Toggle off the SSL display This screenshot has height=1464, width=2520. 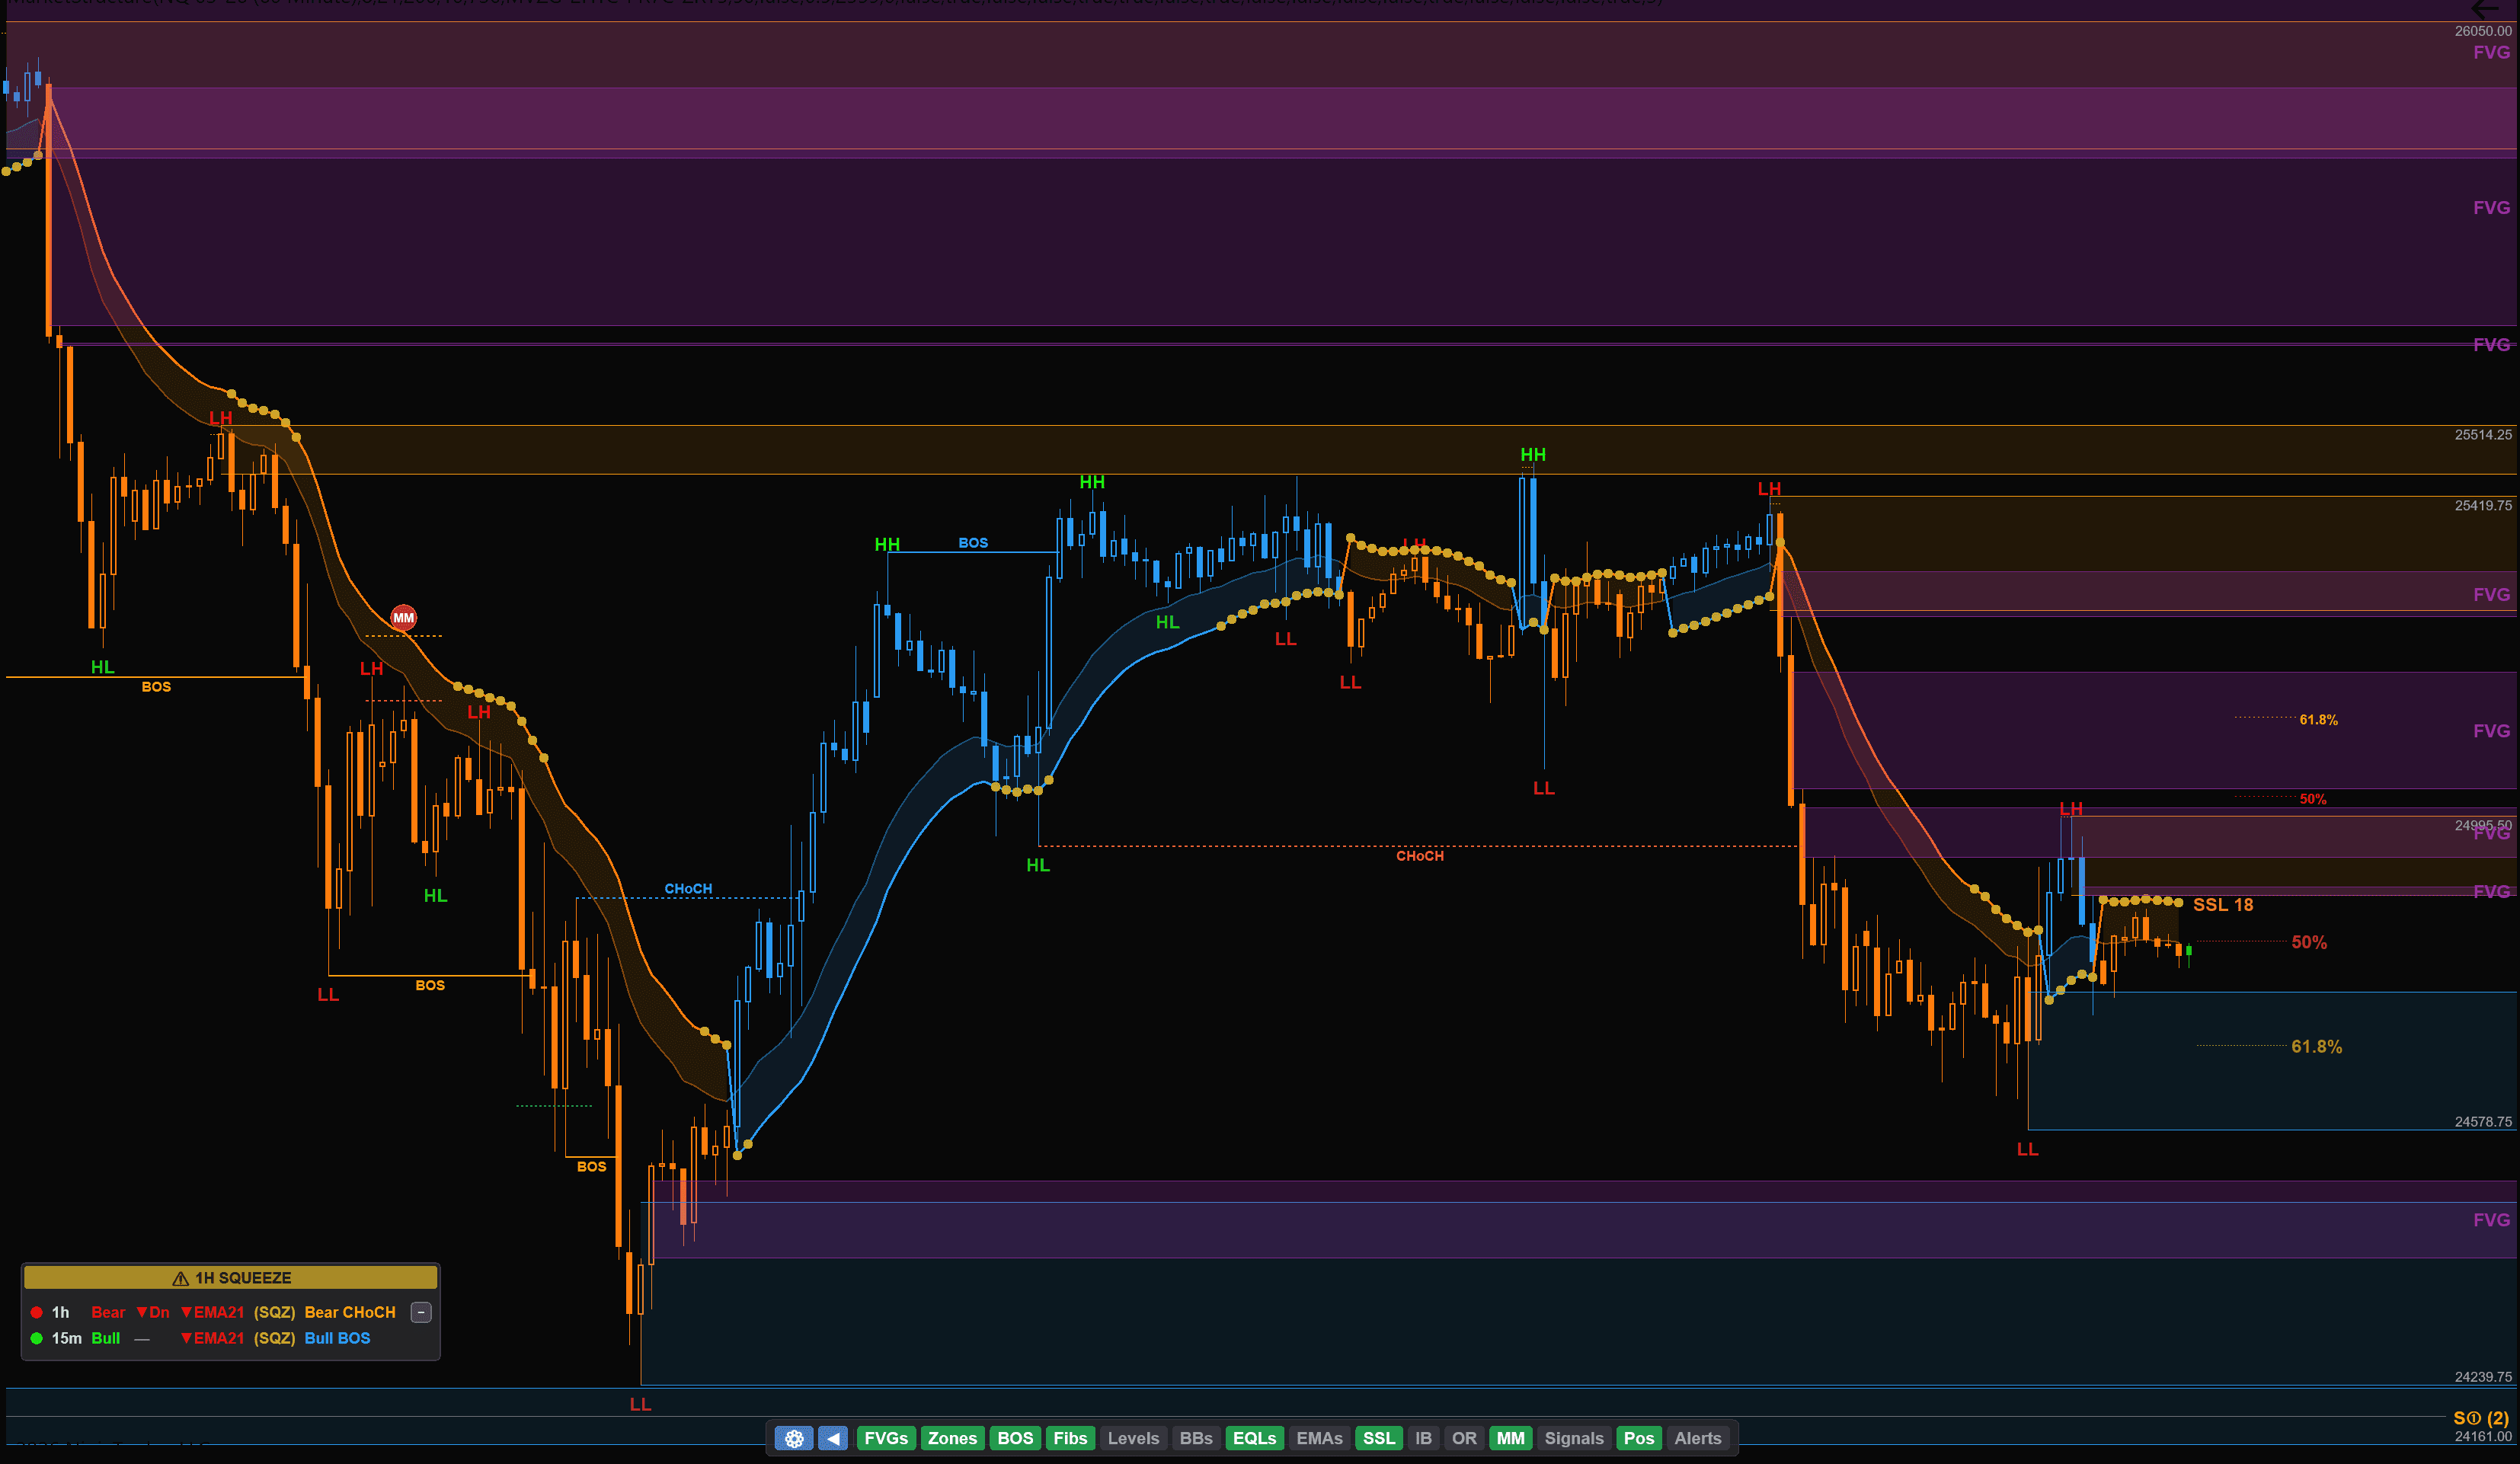(1379, 1438)
